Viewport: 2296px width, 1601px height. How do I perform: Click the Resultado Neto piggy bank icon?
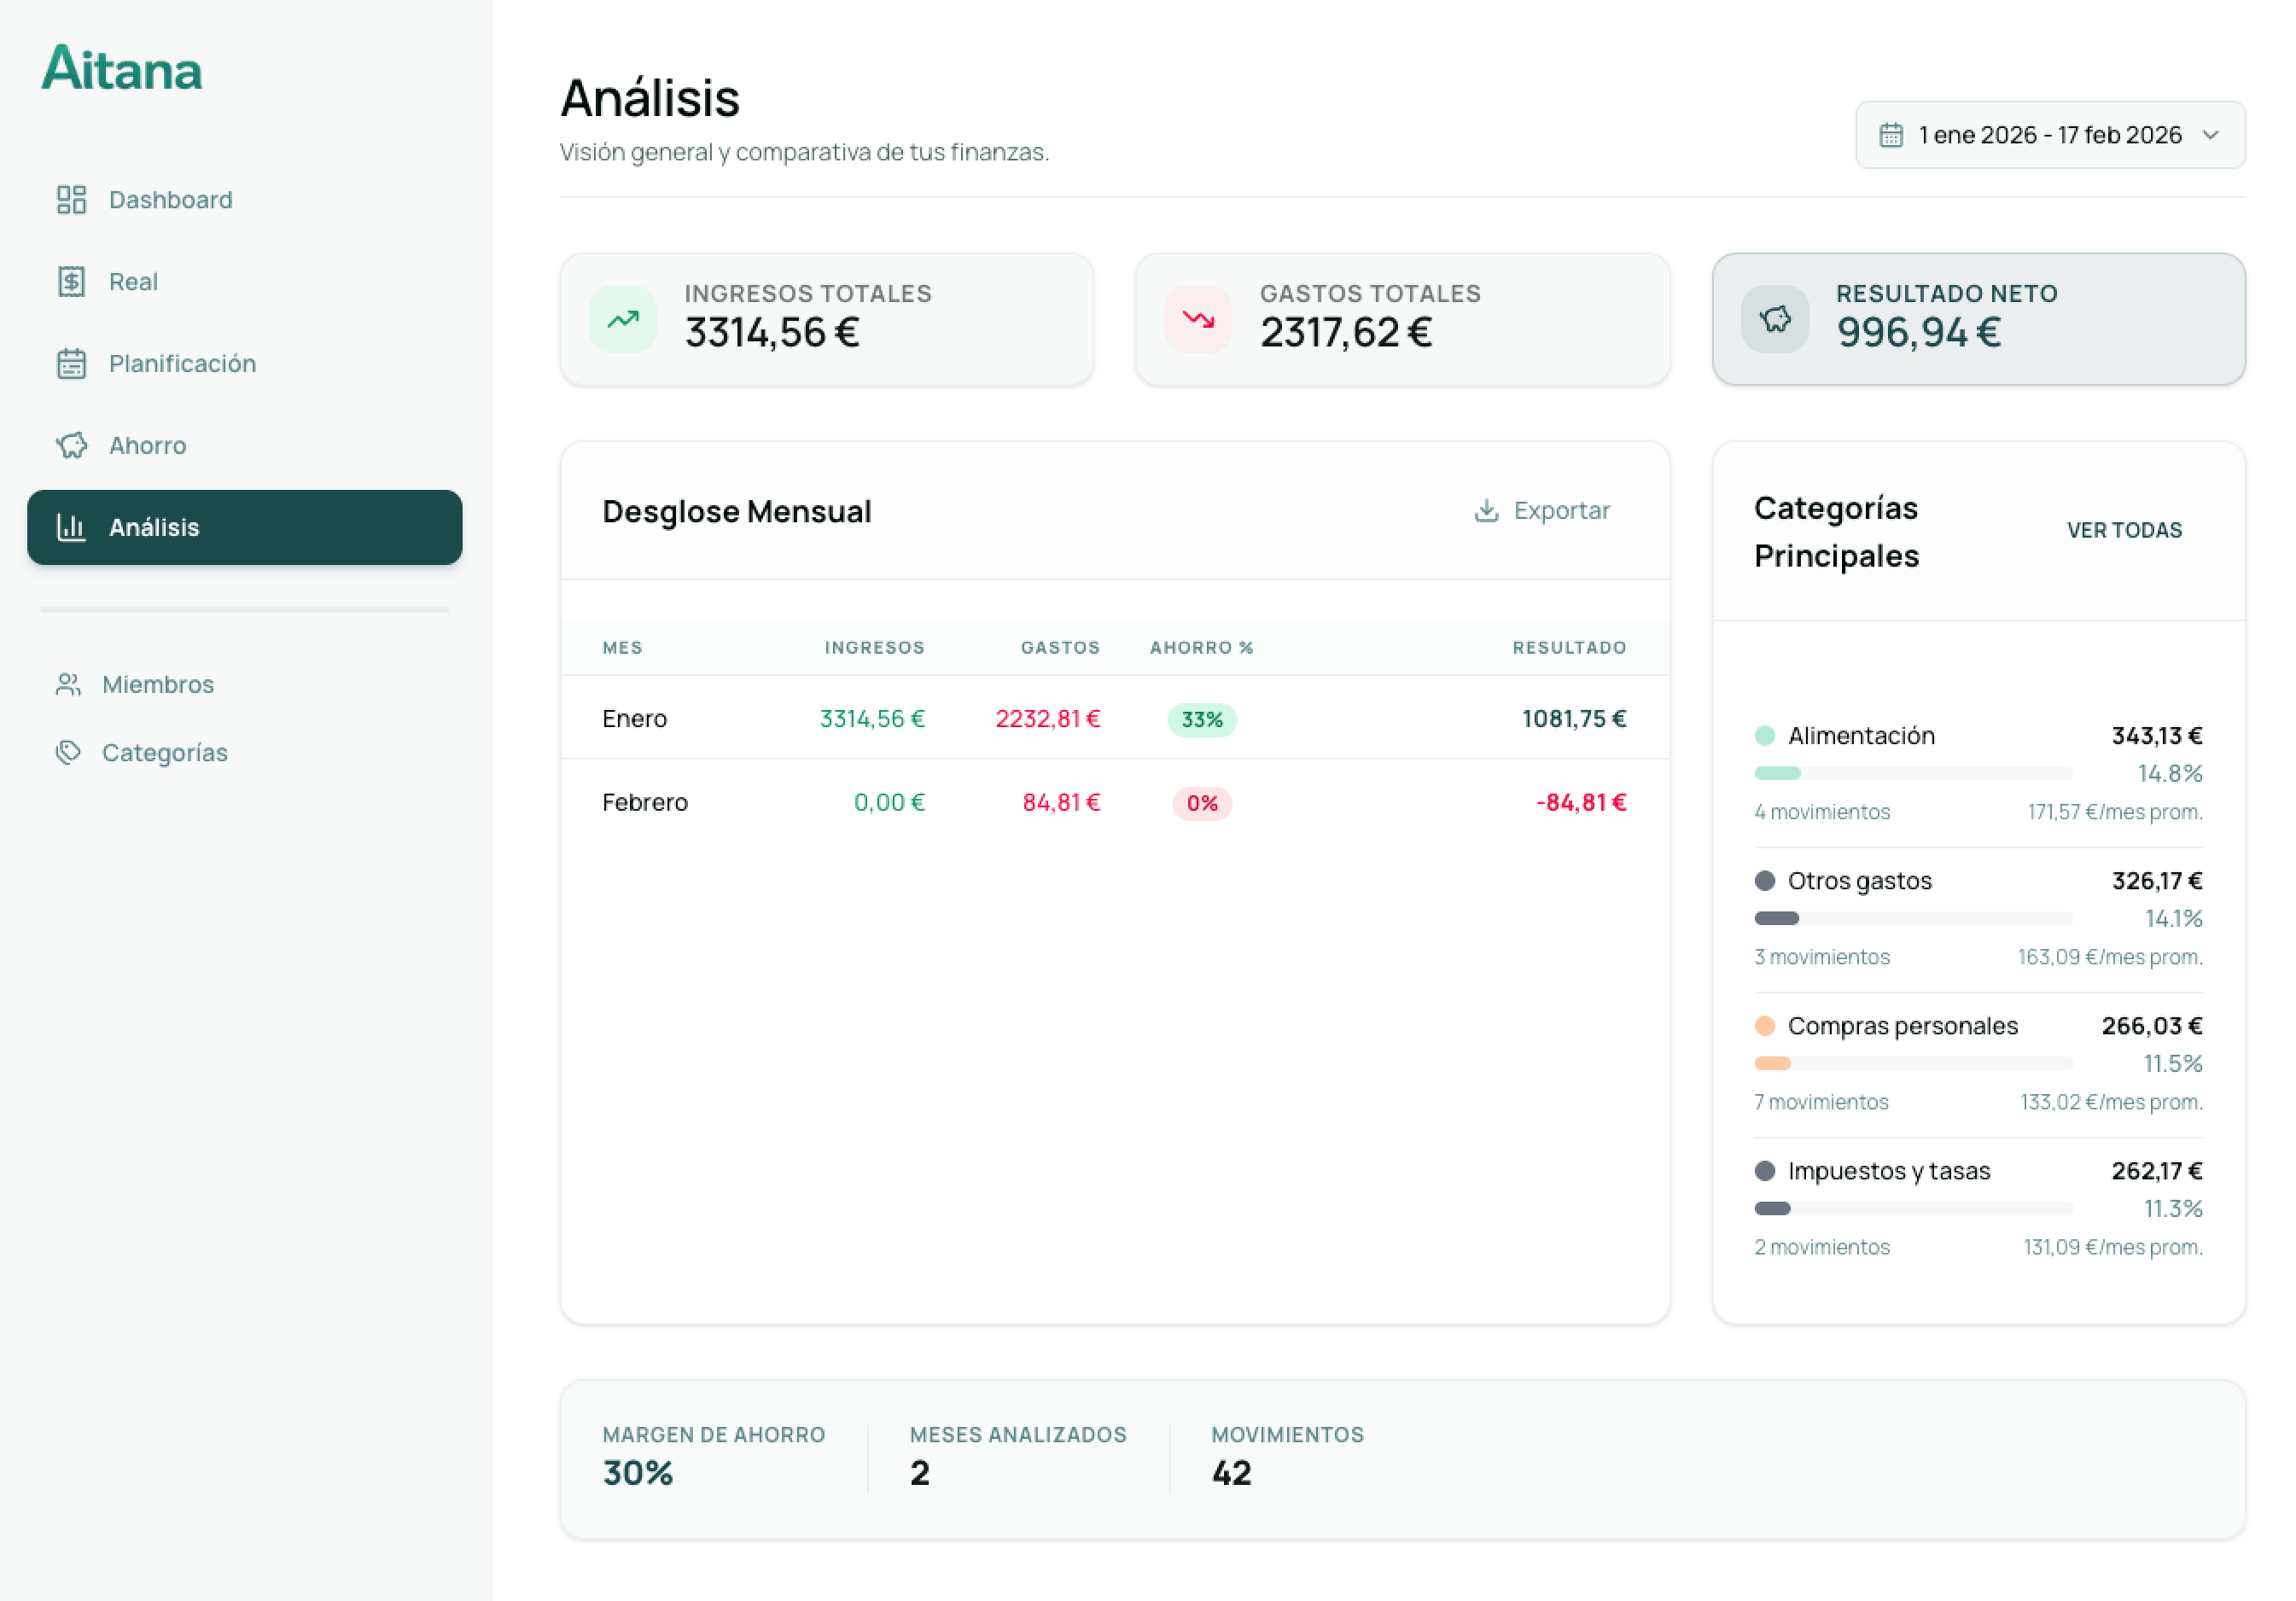pyautogui.click(x=1775, y=320)
